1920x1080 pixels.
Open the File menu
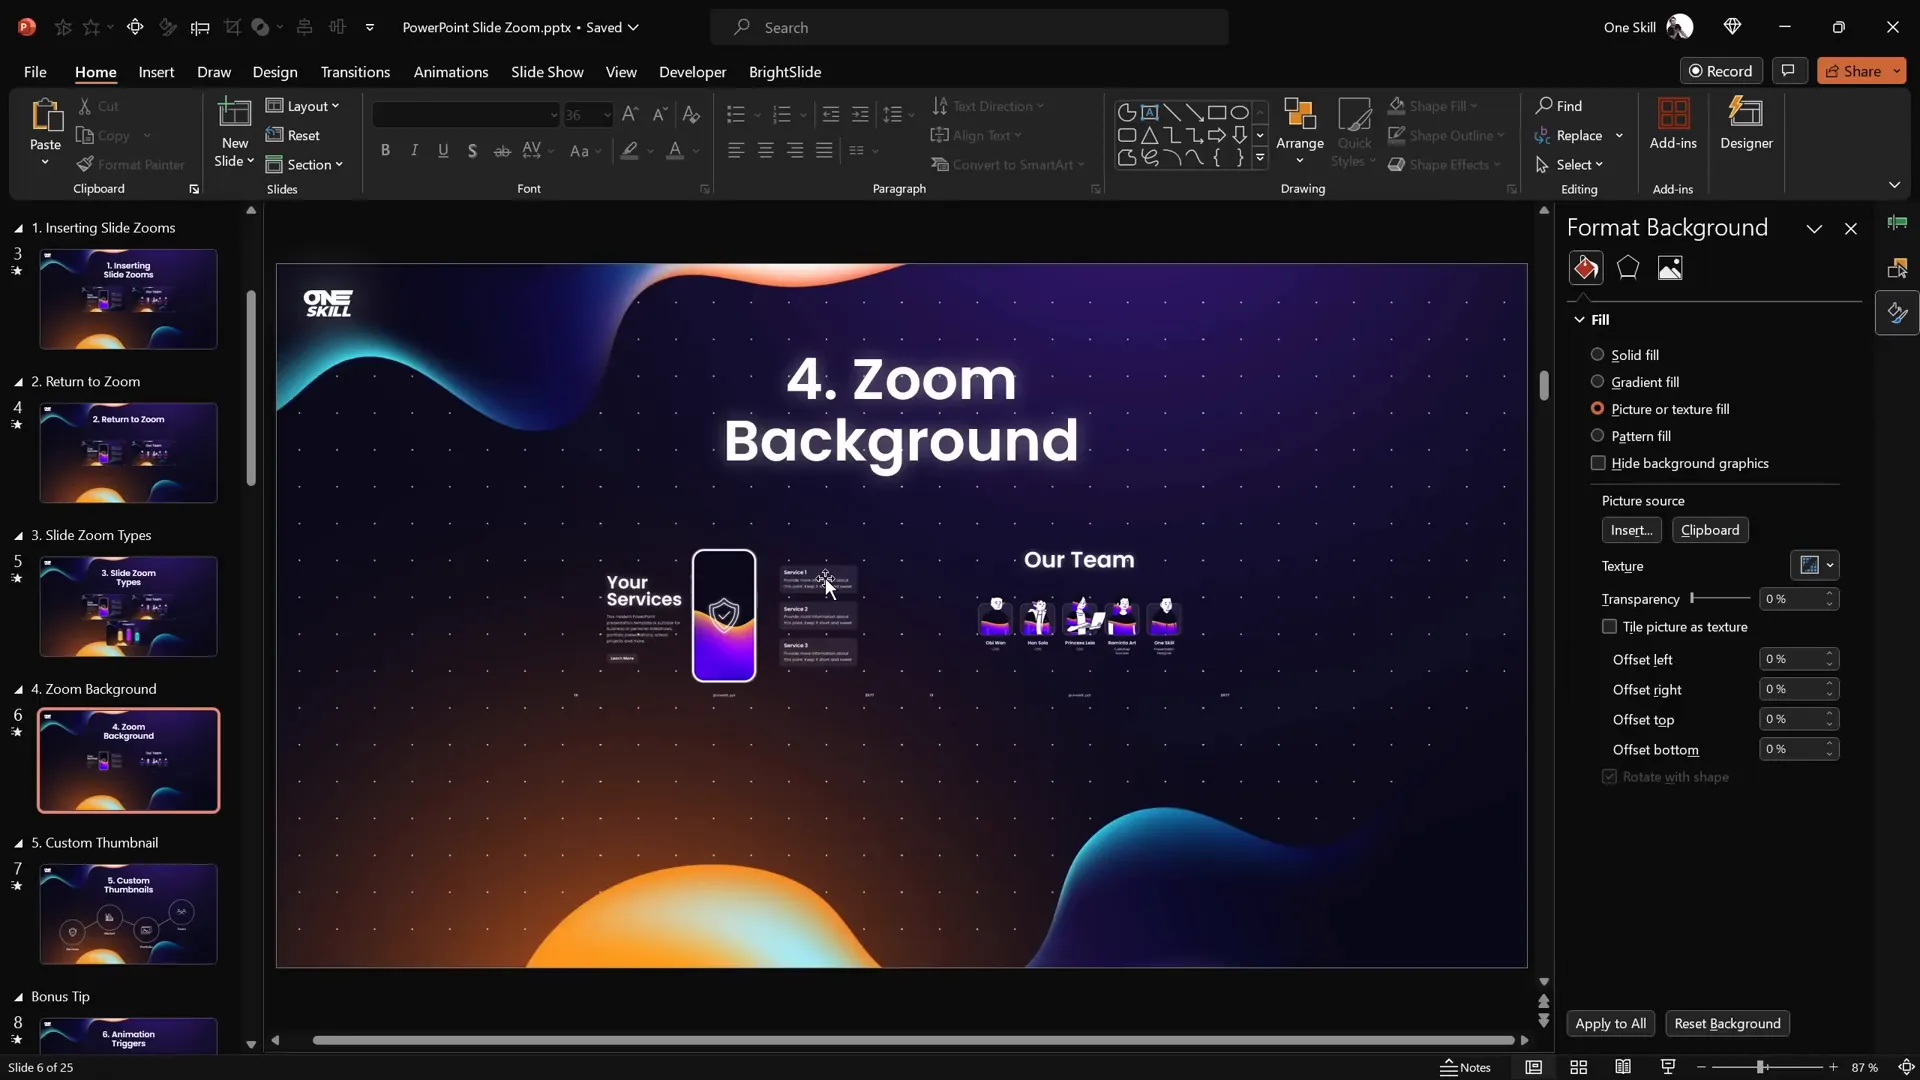(35, 72)
